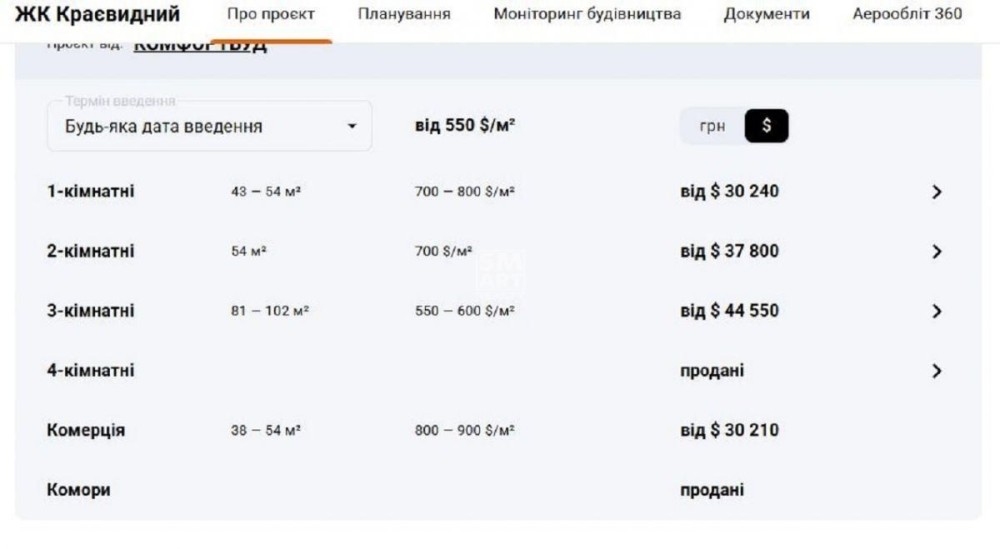The width and height of the screenshot is (1000, 549).
Task: Open the Термін введення dropdown
Action: 208,127
